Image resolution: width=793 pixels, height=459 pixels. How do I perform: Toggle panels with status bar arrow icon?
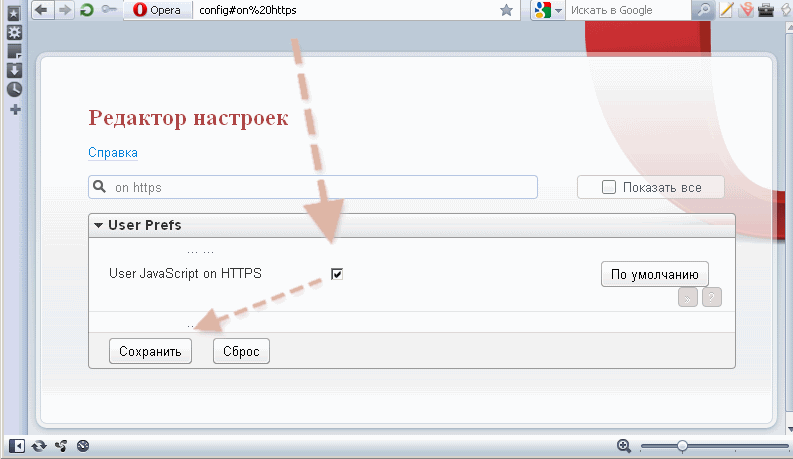click(x=17, y=446)
